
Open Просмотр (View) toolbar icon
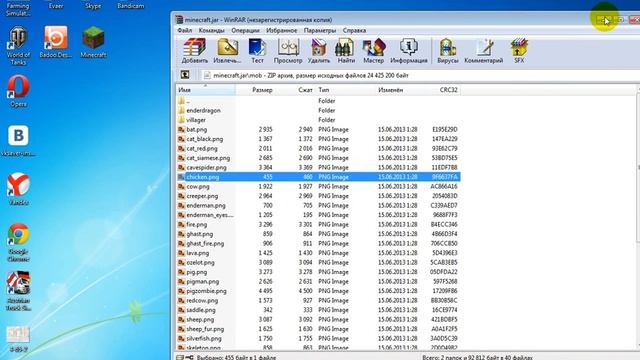[288, 51]
